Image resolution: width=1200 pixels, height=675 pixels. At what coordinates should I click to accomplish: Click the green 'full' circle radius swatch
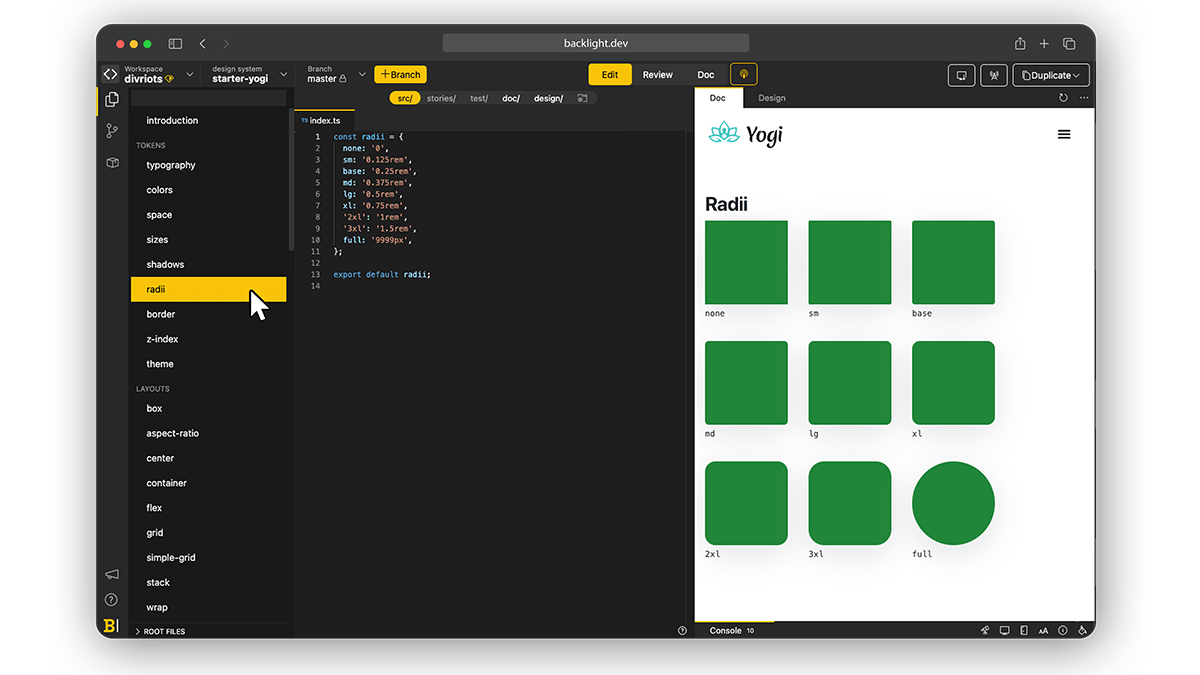(x=953, y=503)
